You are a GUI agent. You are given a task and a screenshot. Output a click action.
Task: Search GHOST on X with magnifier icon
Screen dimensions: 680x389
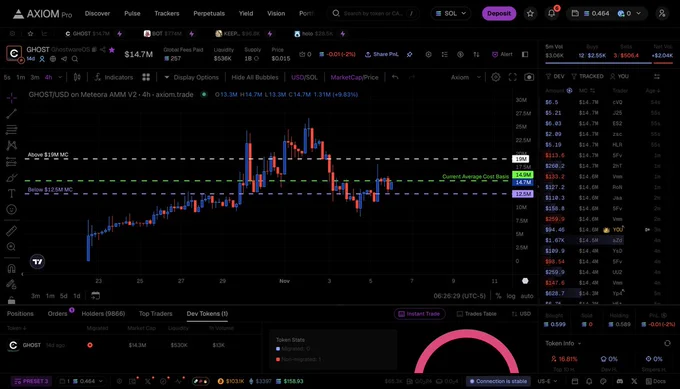pos(75,59)
